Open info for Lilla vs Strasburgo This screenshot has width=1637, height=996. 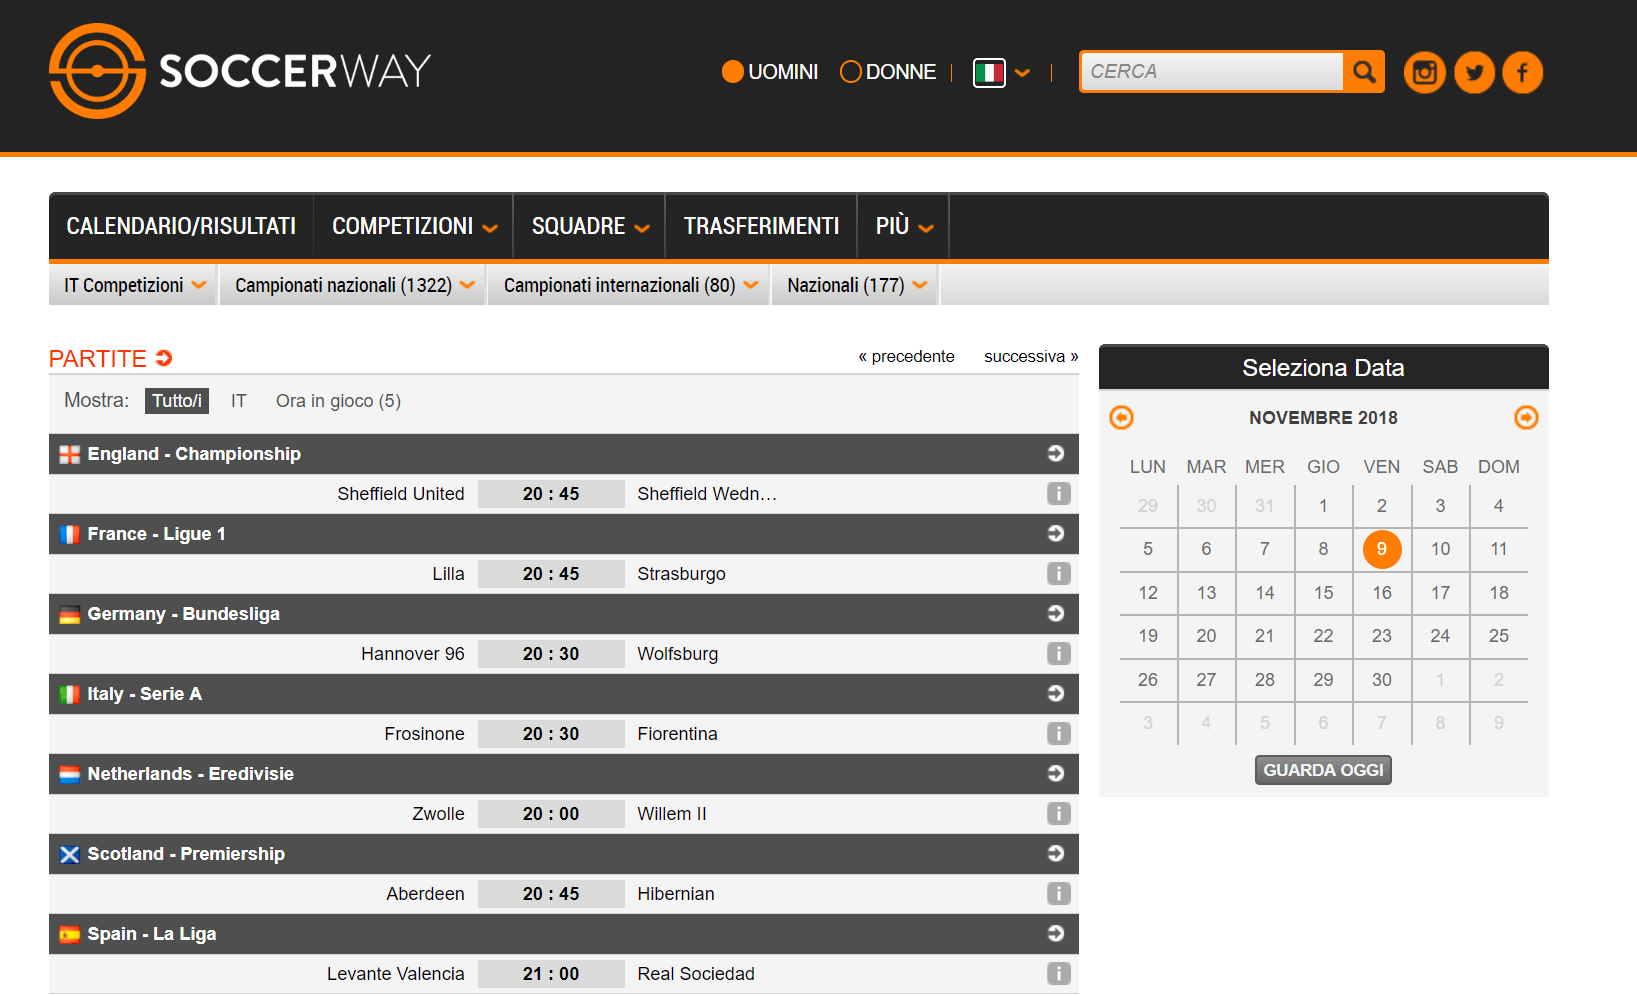pos(1059,573)
